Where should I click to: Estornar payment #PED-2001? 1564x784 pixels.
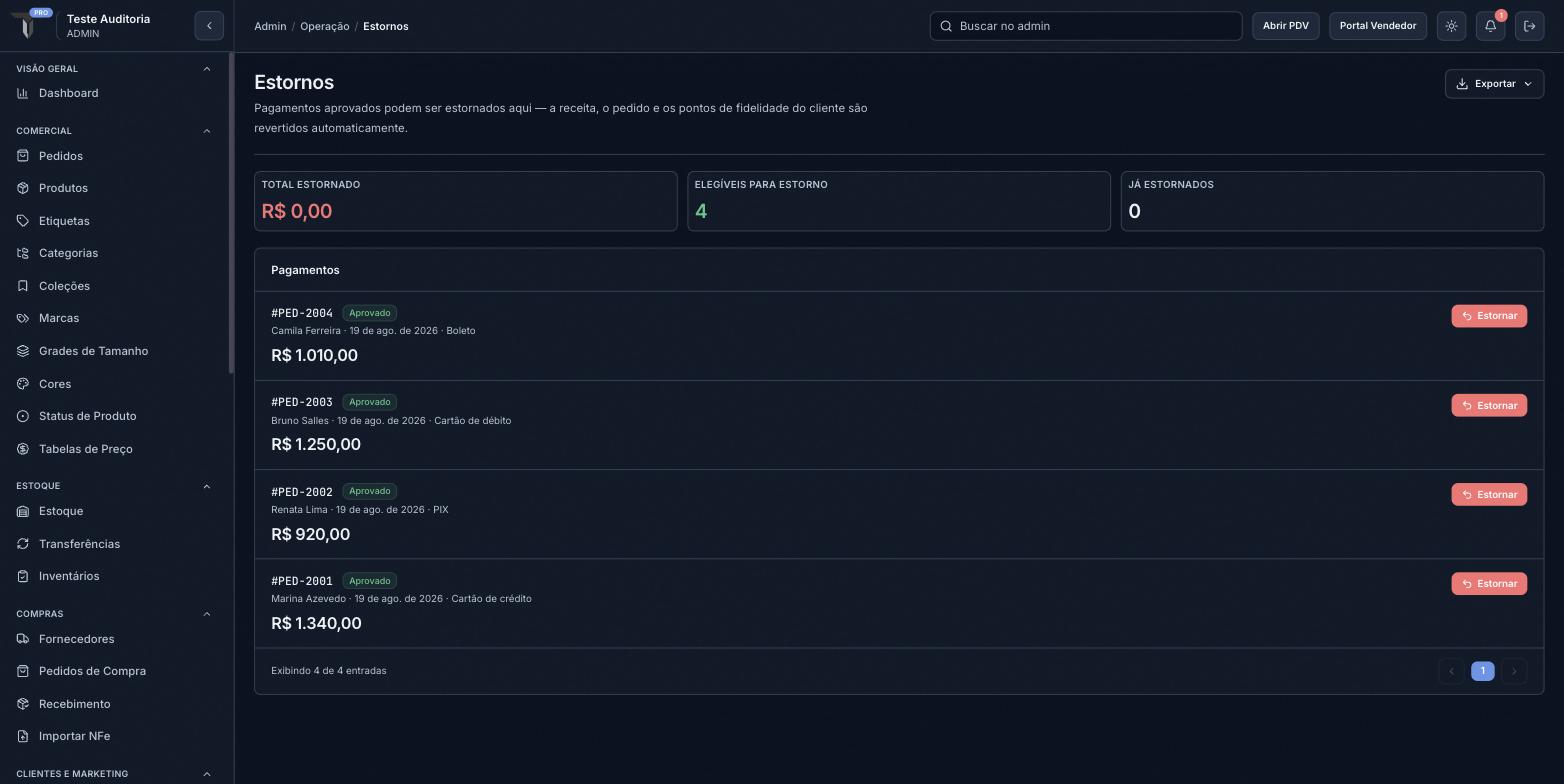point(1489,584)
